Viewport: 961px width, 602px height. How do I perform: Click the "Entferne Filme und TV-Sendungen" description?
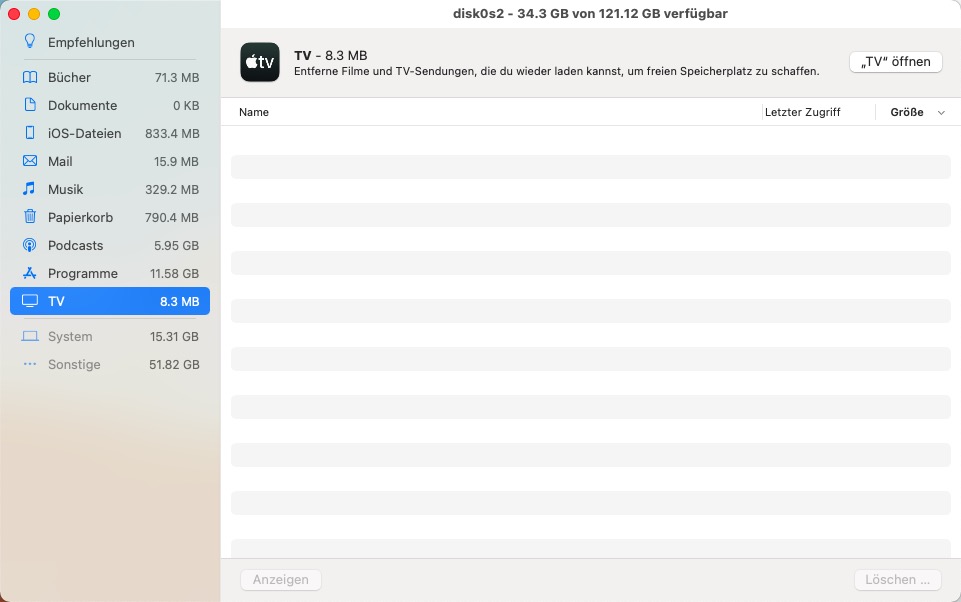(556, 71)
